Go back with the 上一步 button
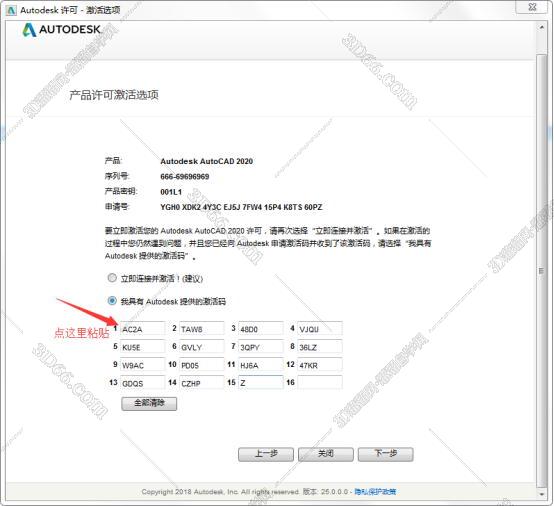Image resolution: width=554 pixels, height=506 pixels. pos(266,454)
